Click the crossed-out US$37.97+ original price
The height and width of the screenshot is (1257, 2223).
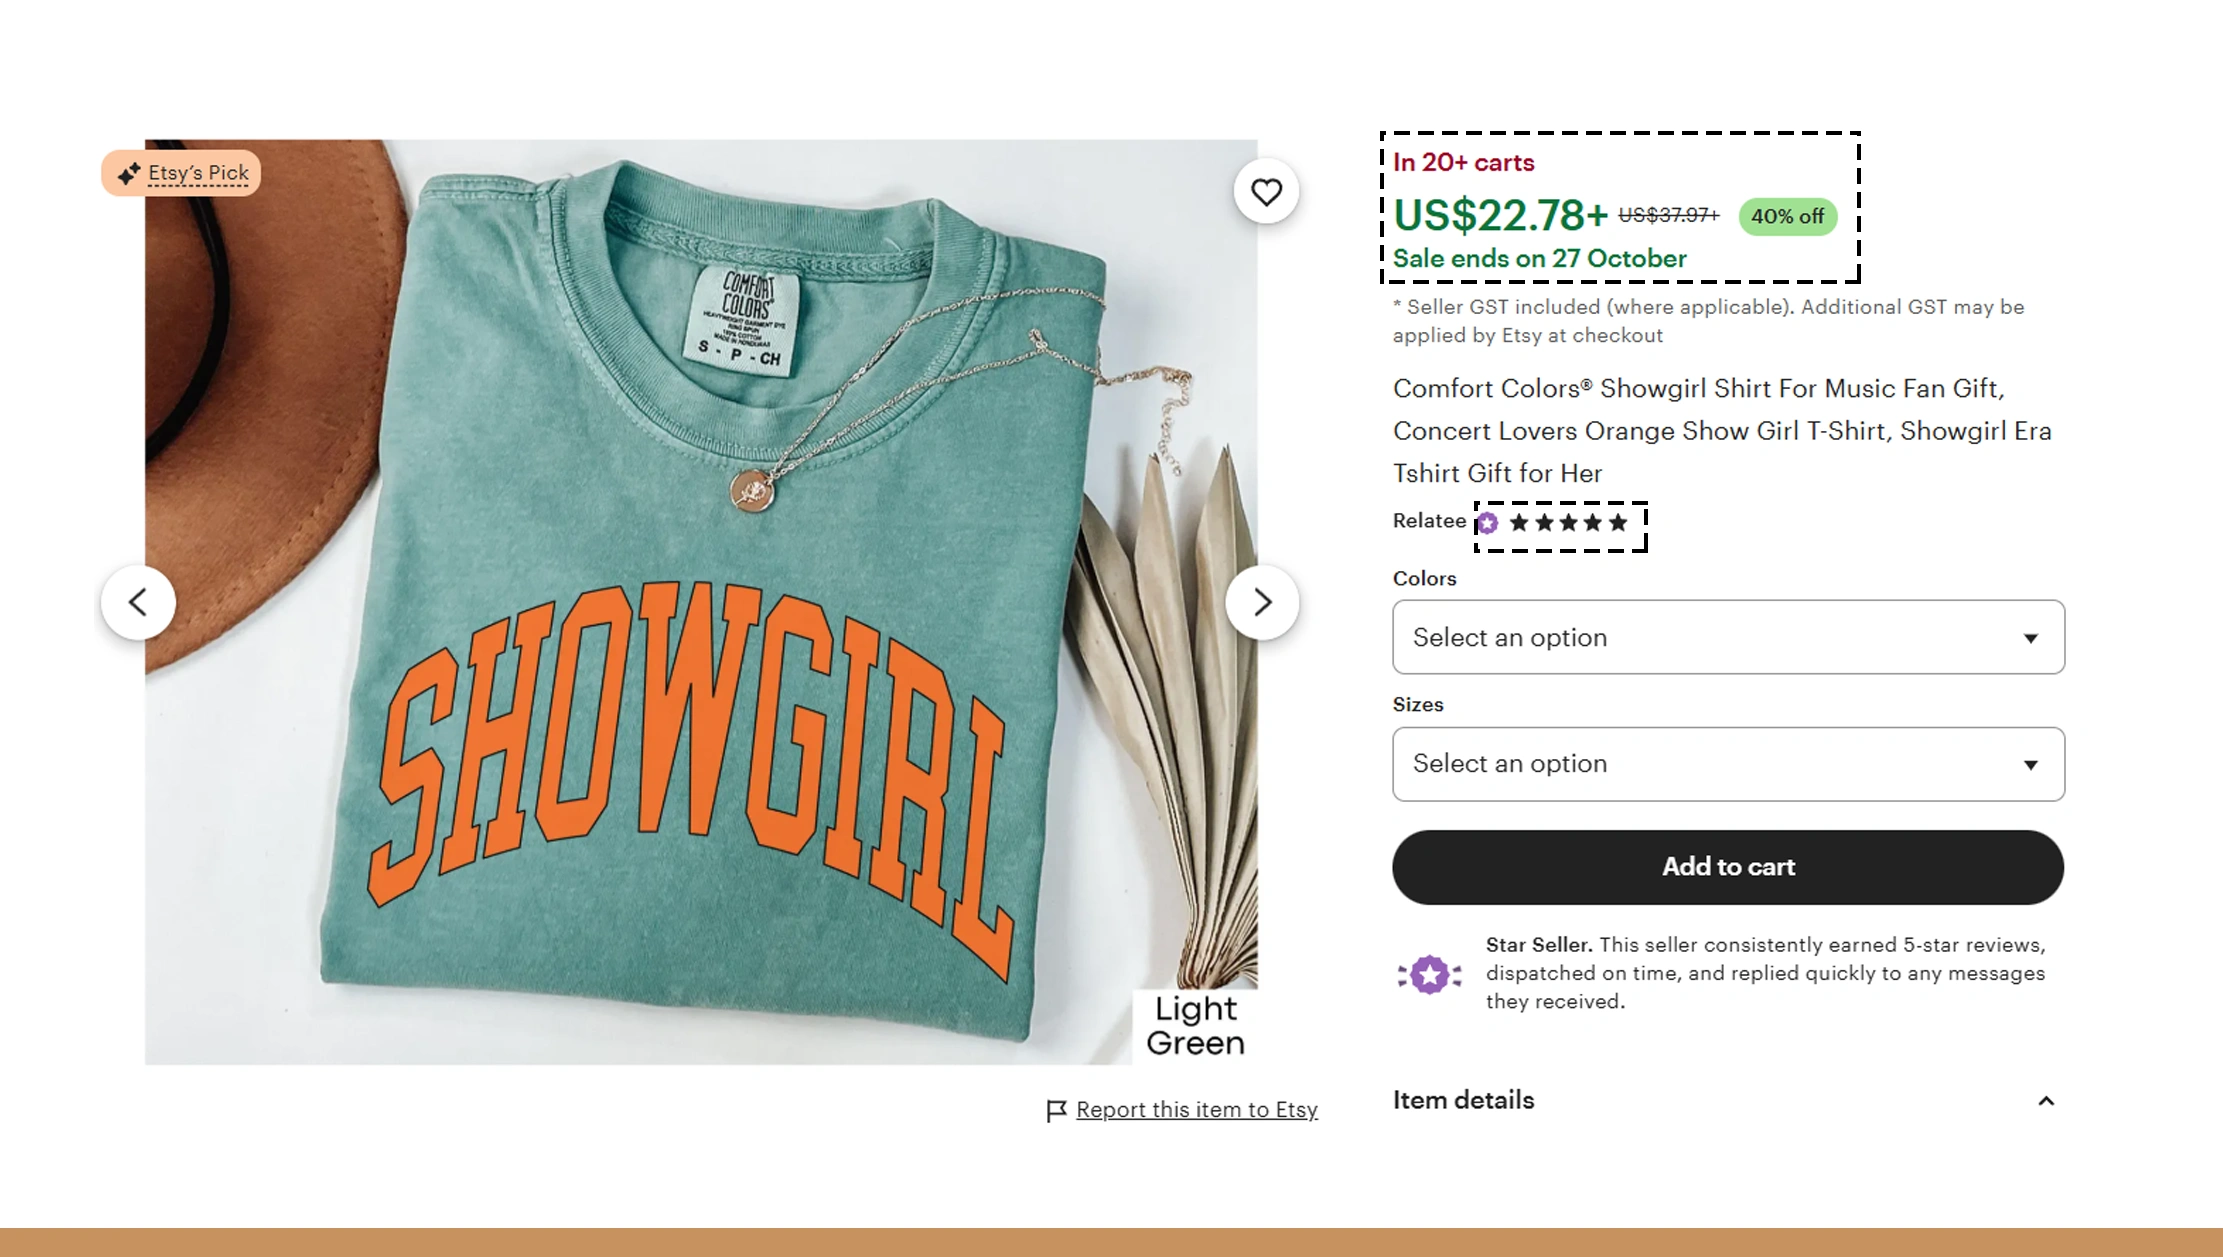point(1668,215)
